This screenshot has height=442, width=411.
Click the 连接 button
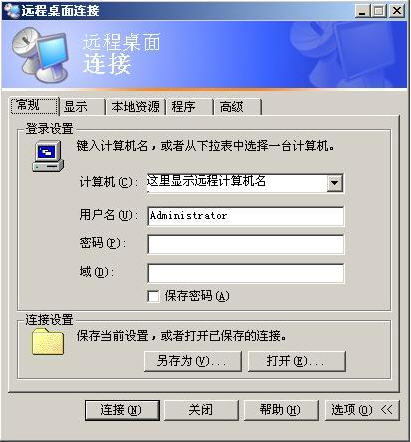click(x=122, y=410)
